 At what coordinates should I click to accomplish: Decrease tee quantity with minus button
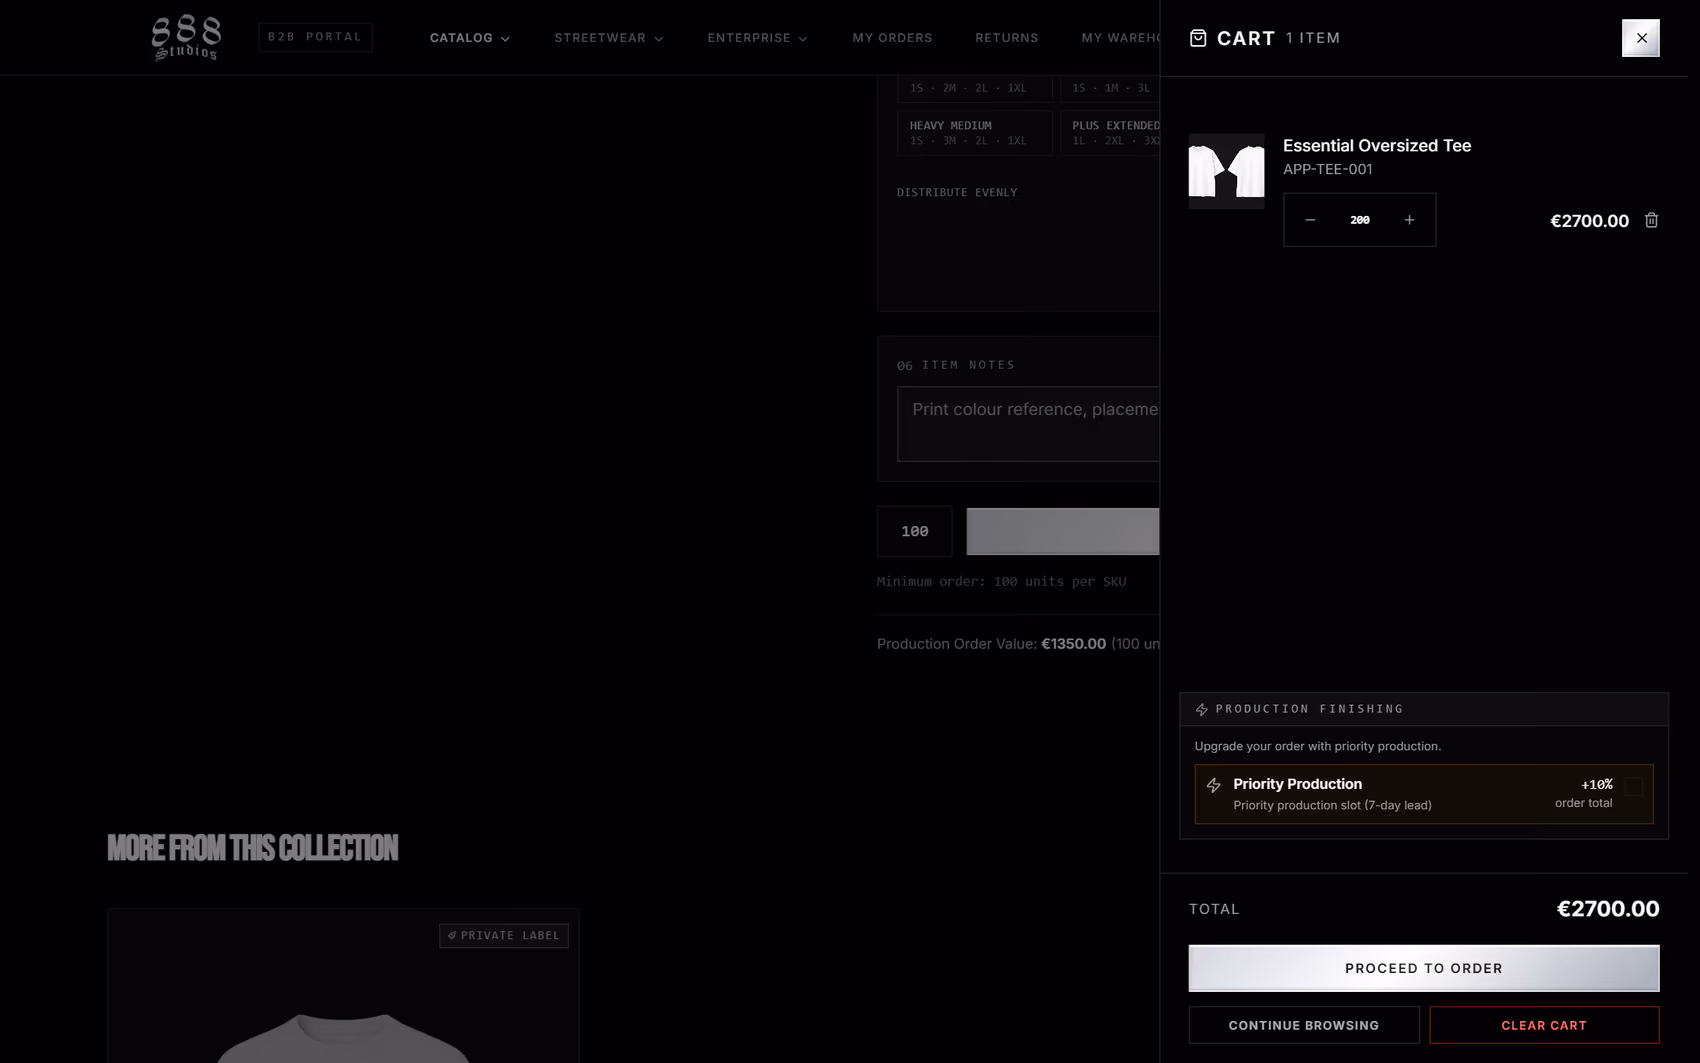pos(1310,220)
